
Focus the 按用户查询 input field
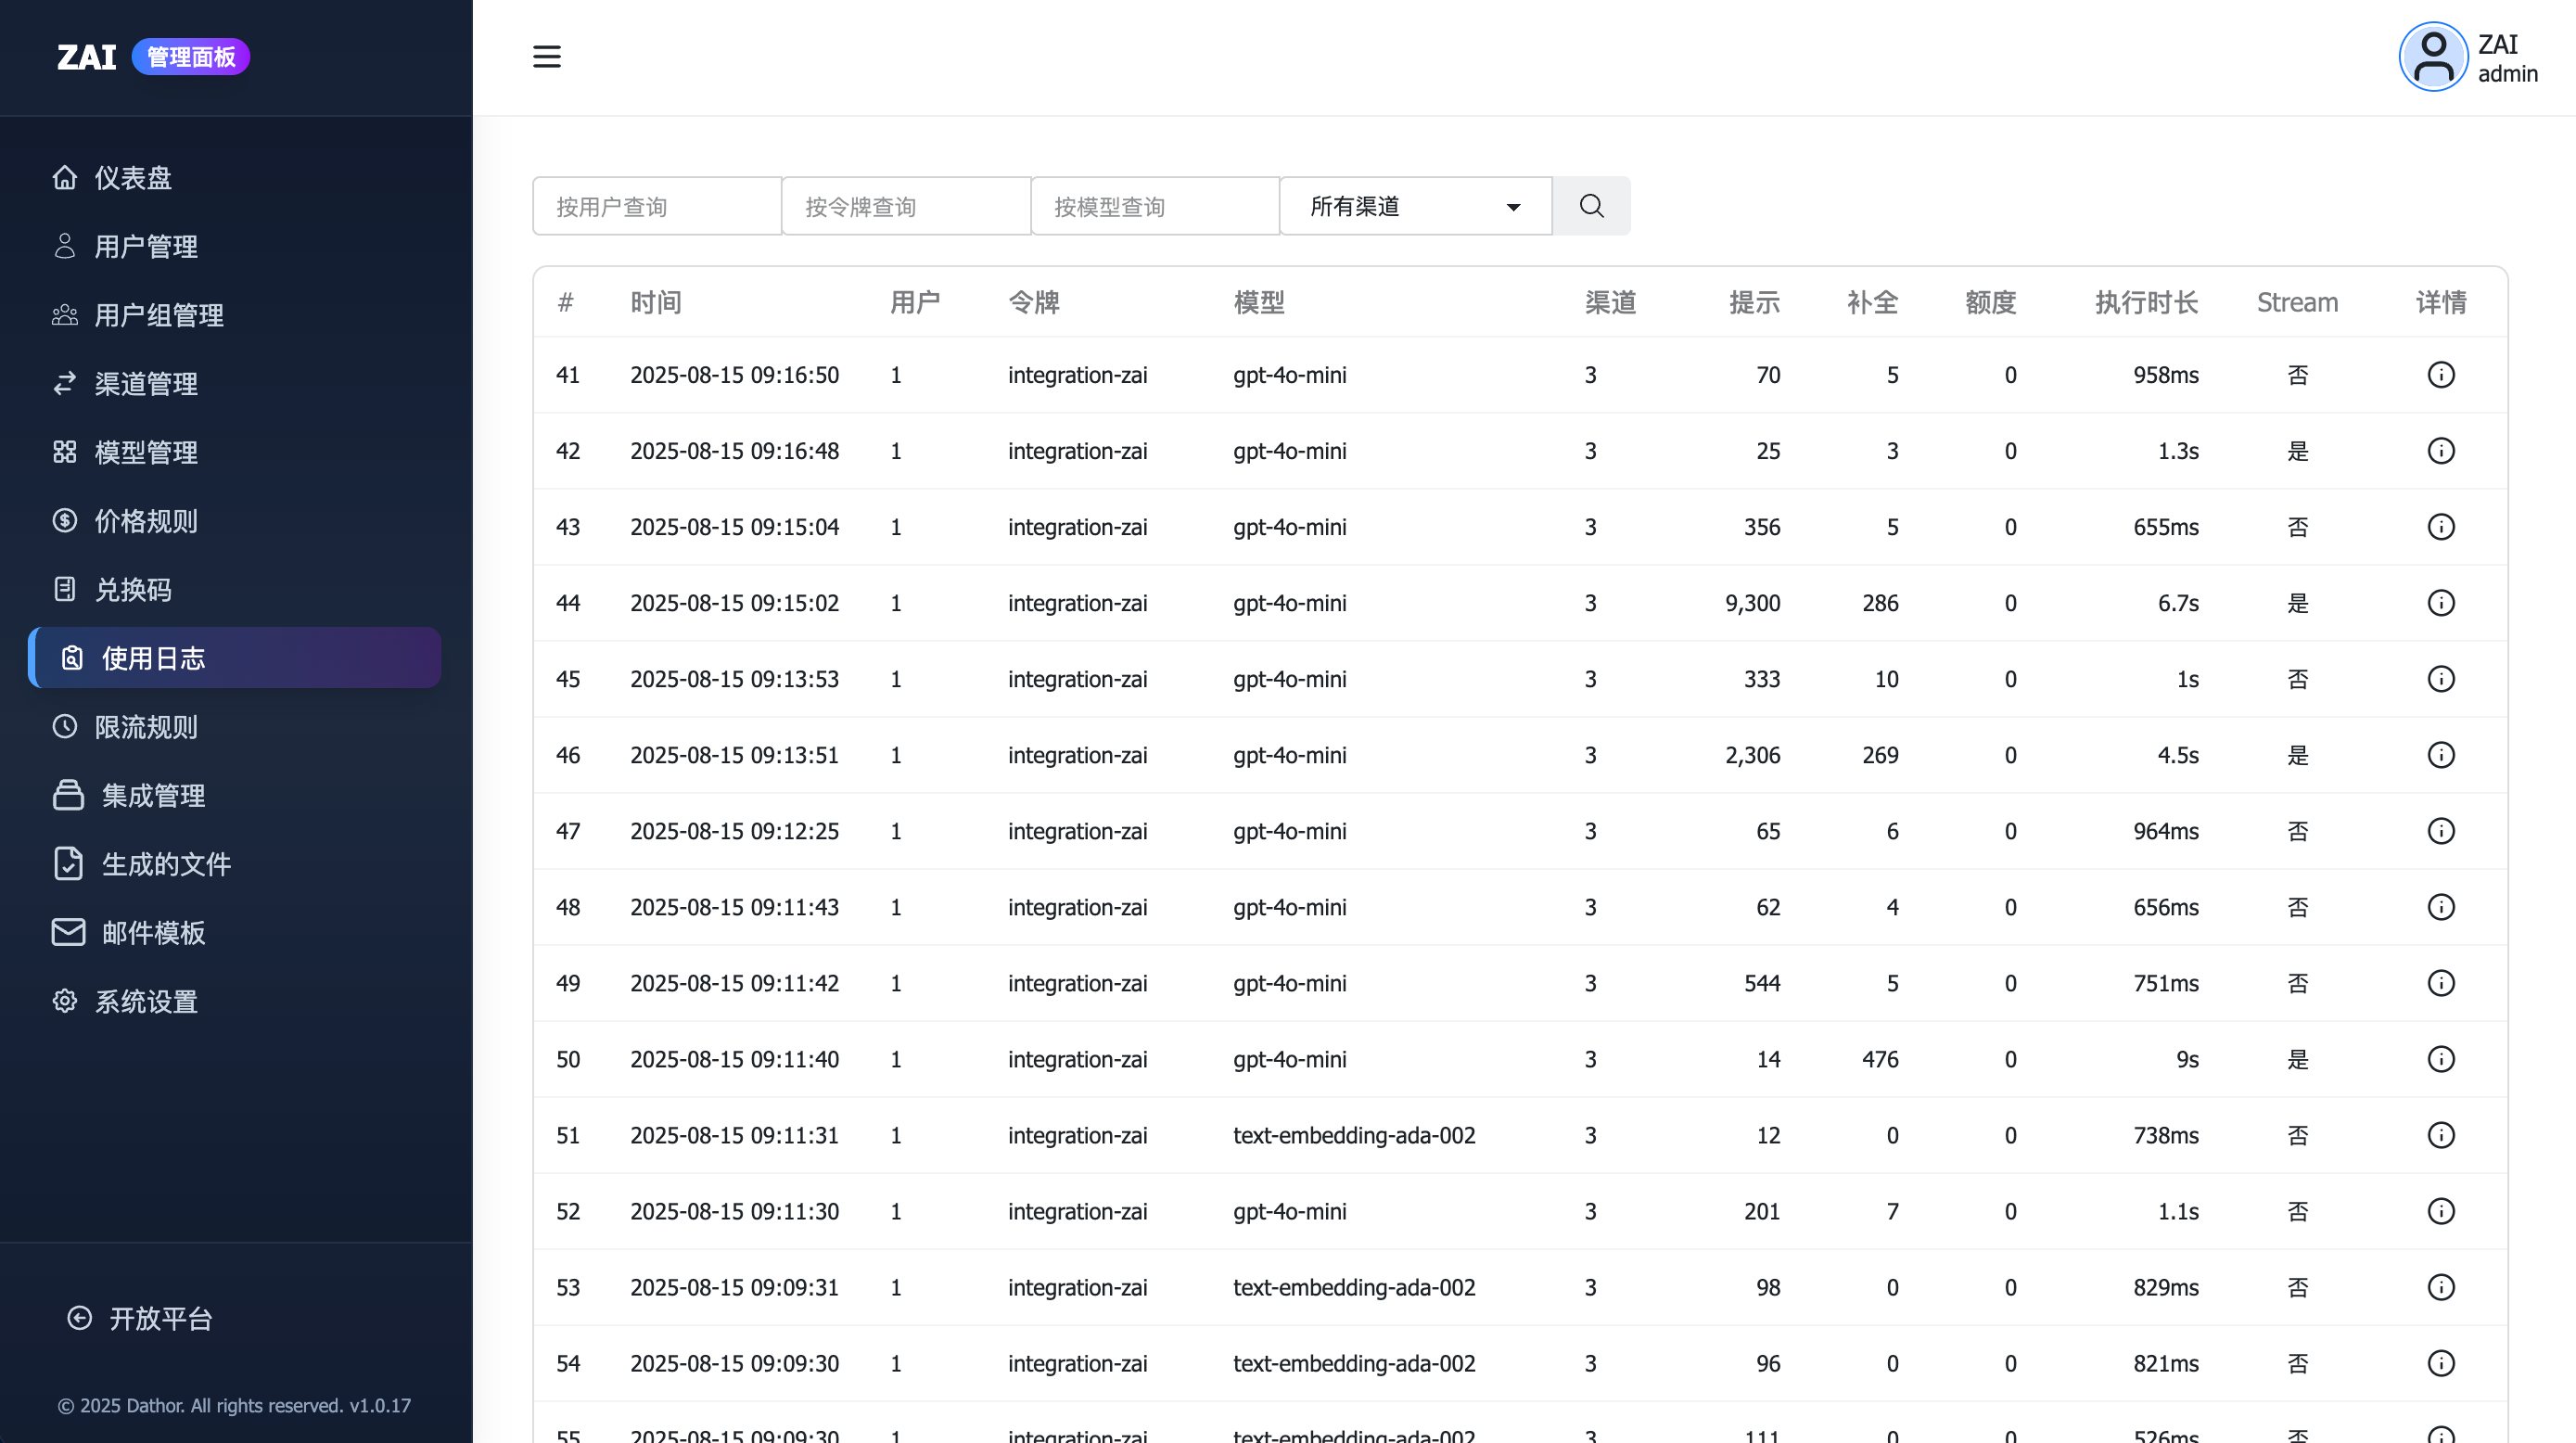click(x=657, y=206)
